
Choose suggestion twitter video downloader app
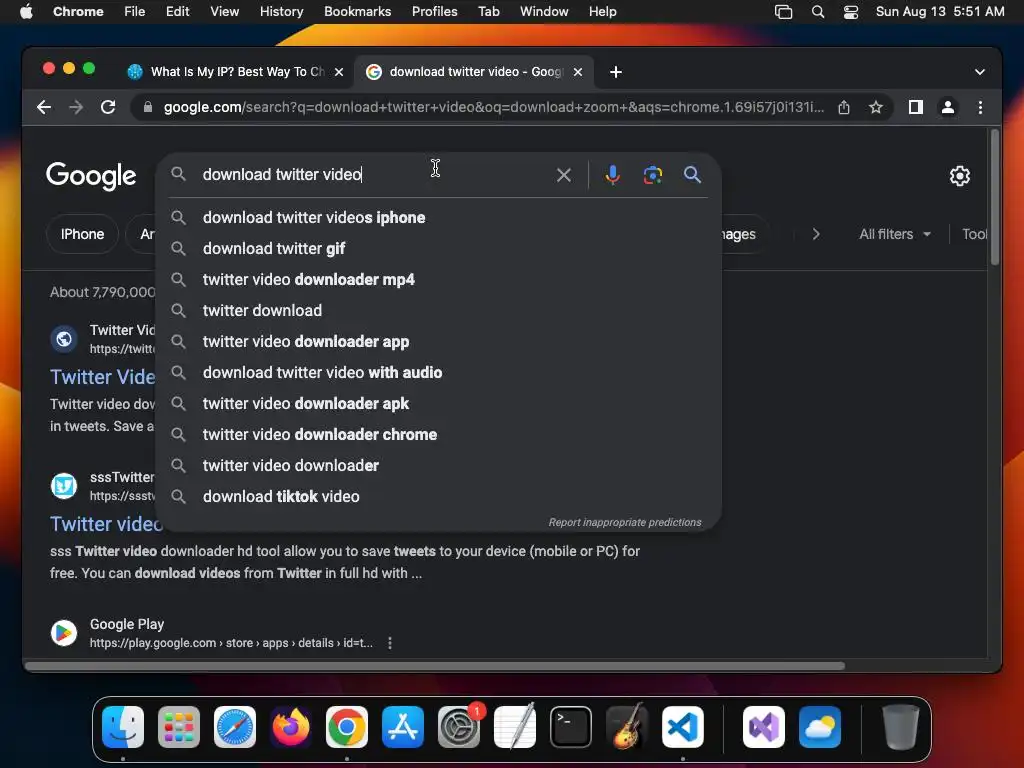click(x=438, y=342)
